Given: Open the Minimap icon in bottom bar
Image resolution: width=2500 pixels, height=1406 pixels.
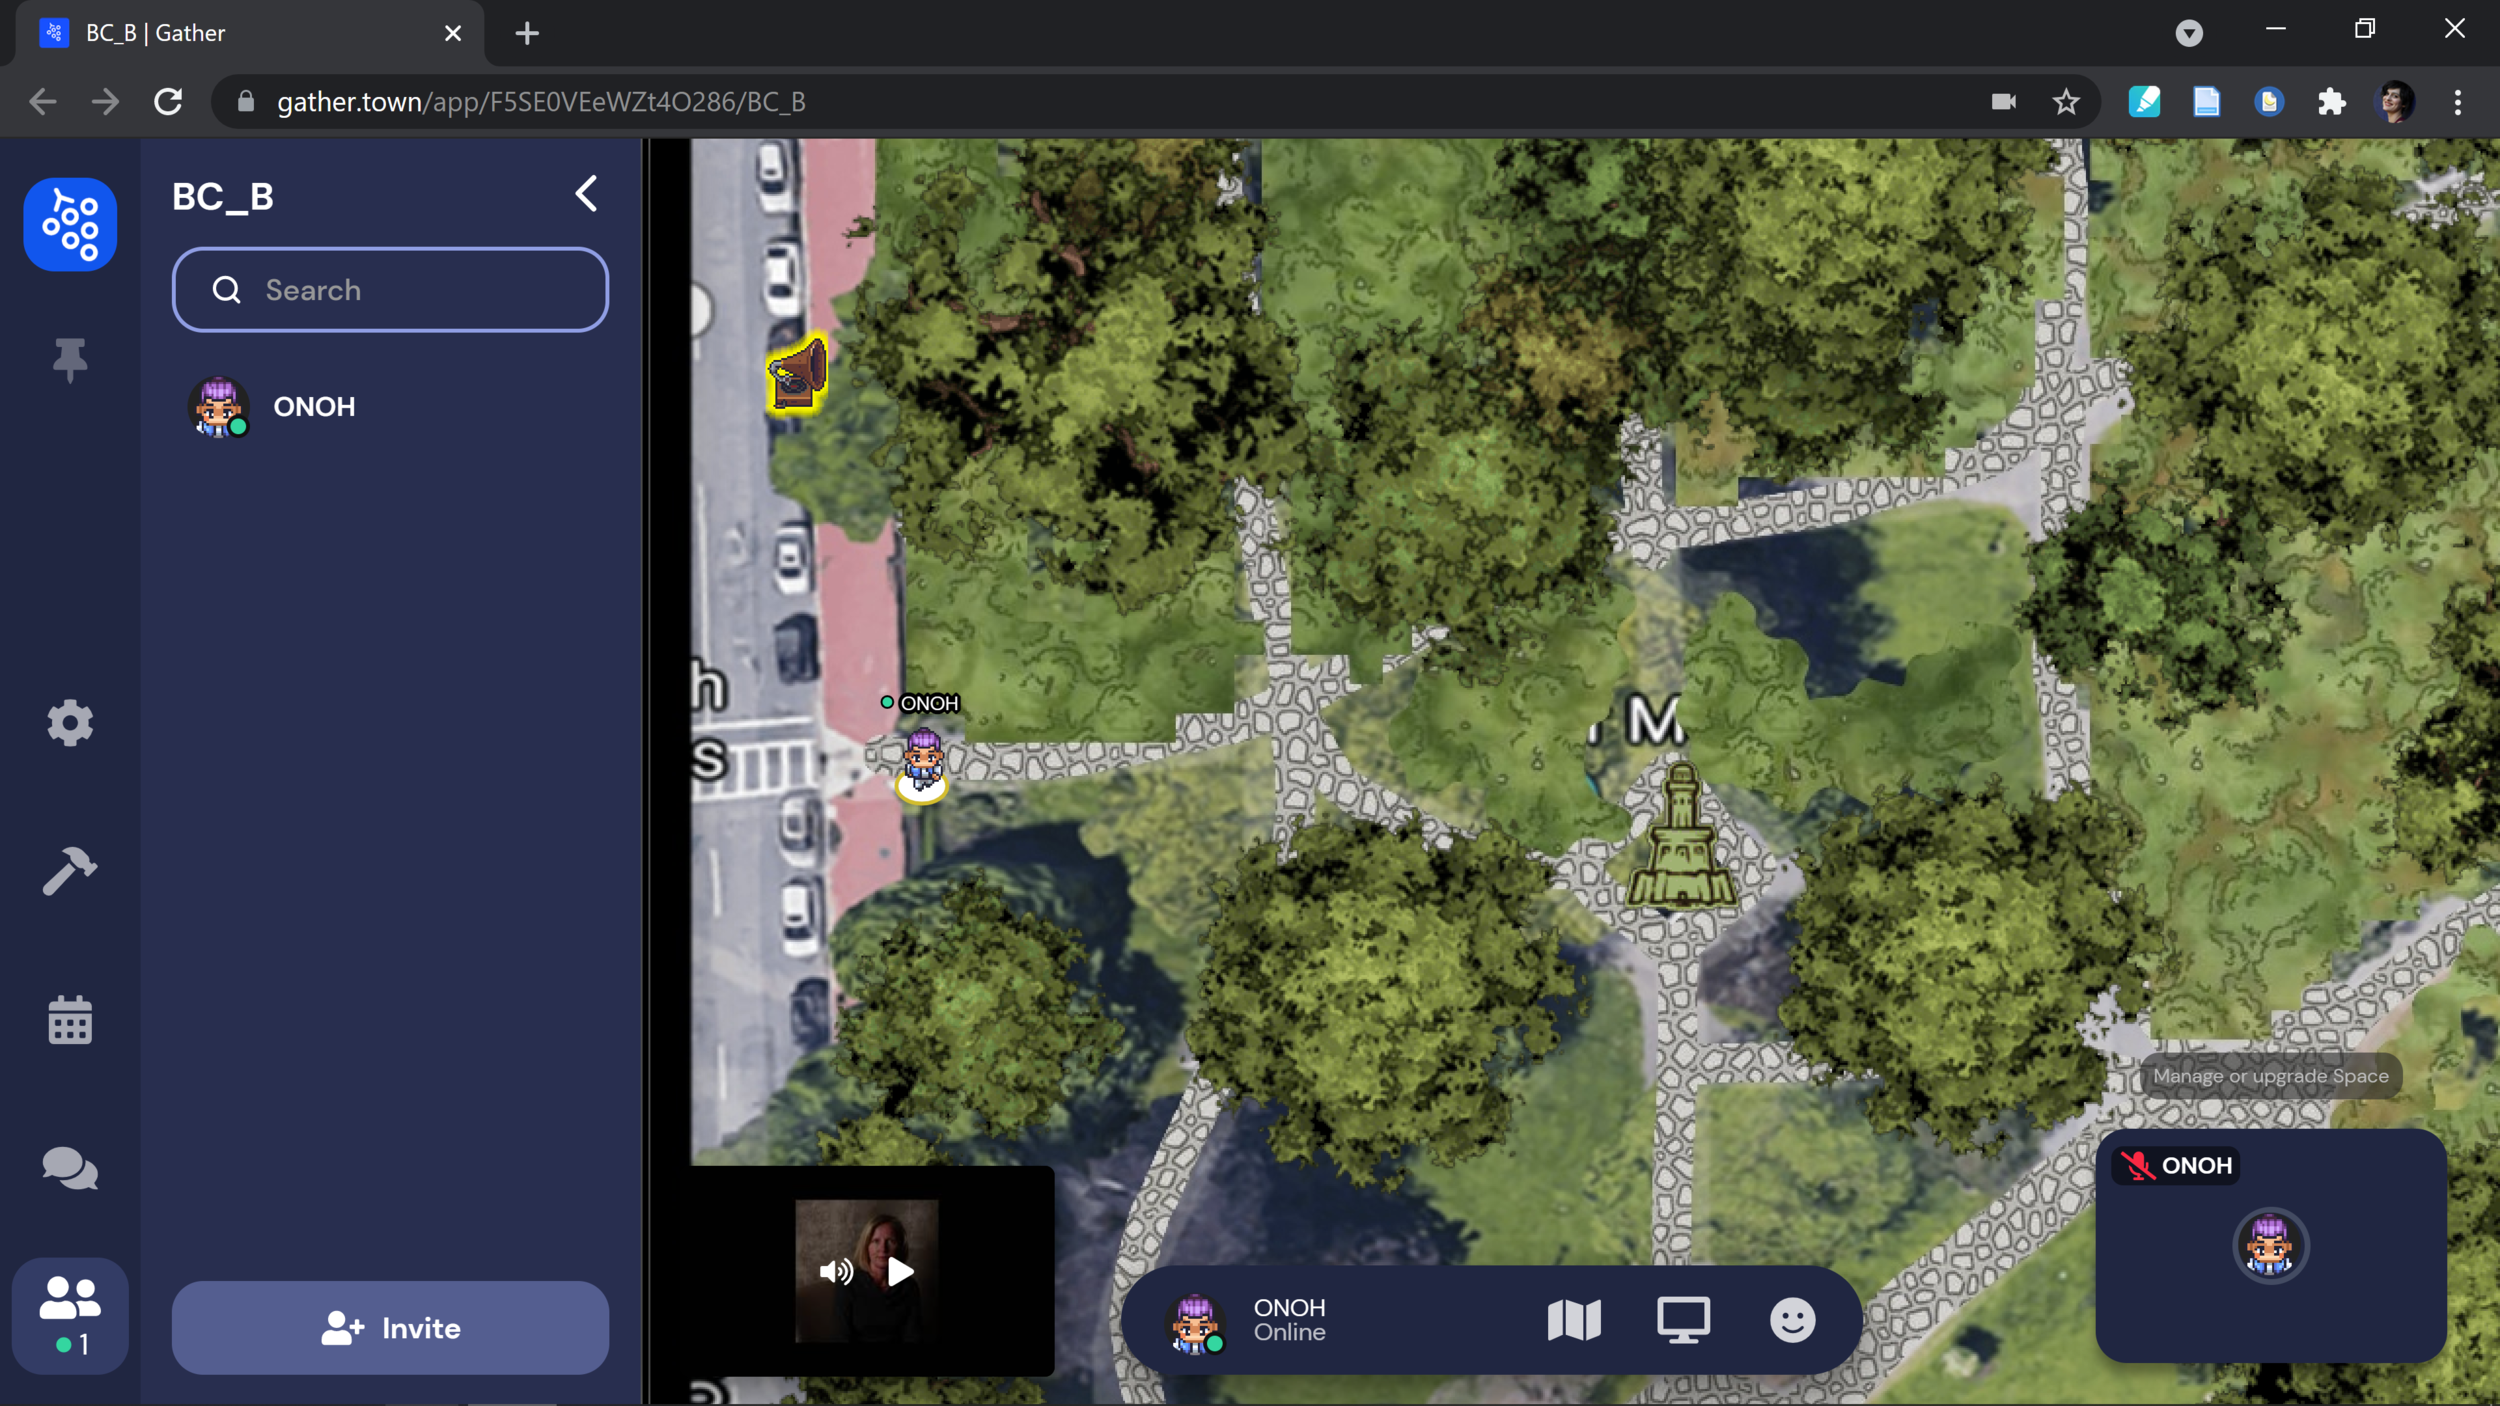Looking at the screenshot, I should coord(1573,1320).
